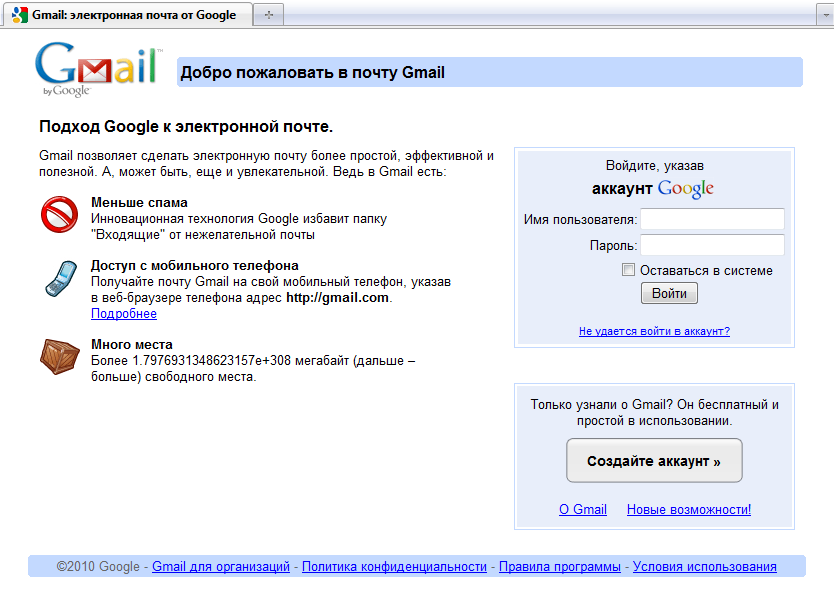834x608 pixels.
Task: Click the Google favicon on the tab
Action: pyautogui.click(x=19, y=15)
